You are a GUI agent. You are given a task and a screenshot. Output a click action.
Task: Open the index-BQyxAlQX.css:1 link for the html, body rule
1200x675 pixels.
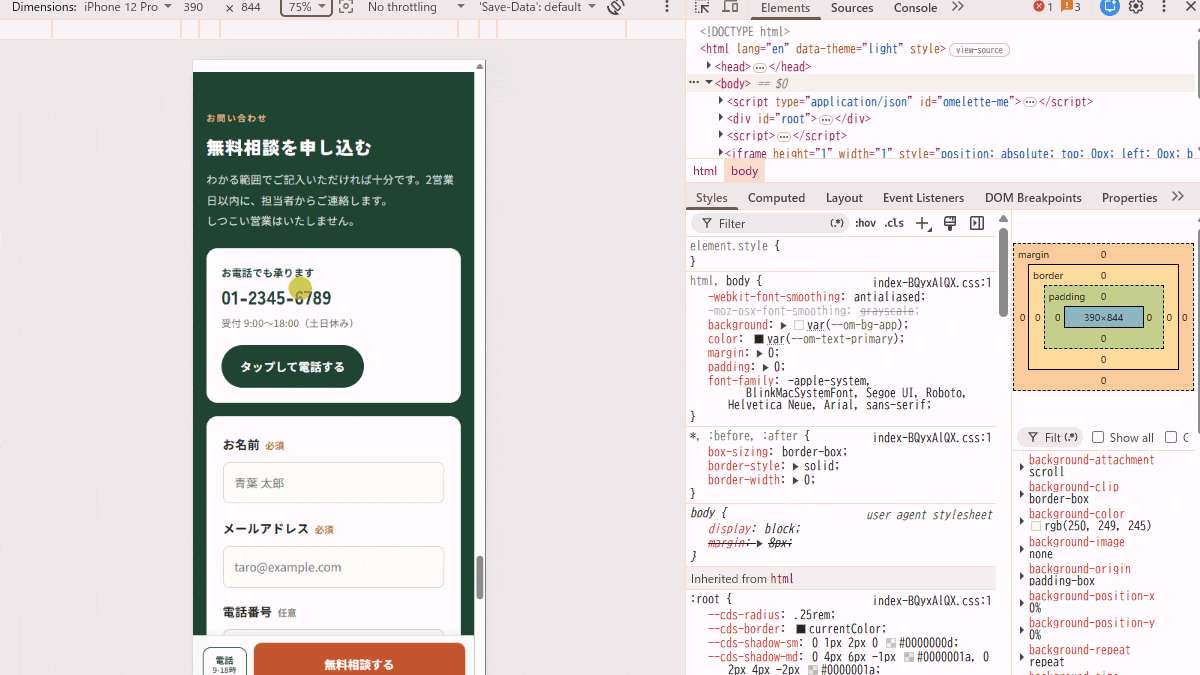click(932, 282)
